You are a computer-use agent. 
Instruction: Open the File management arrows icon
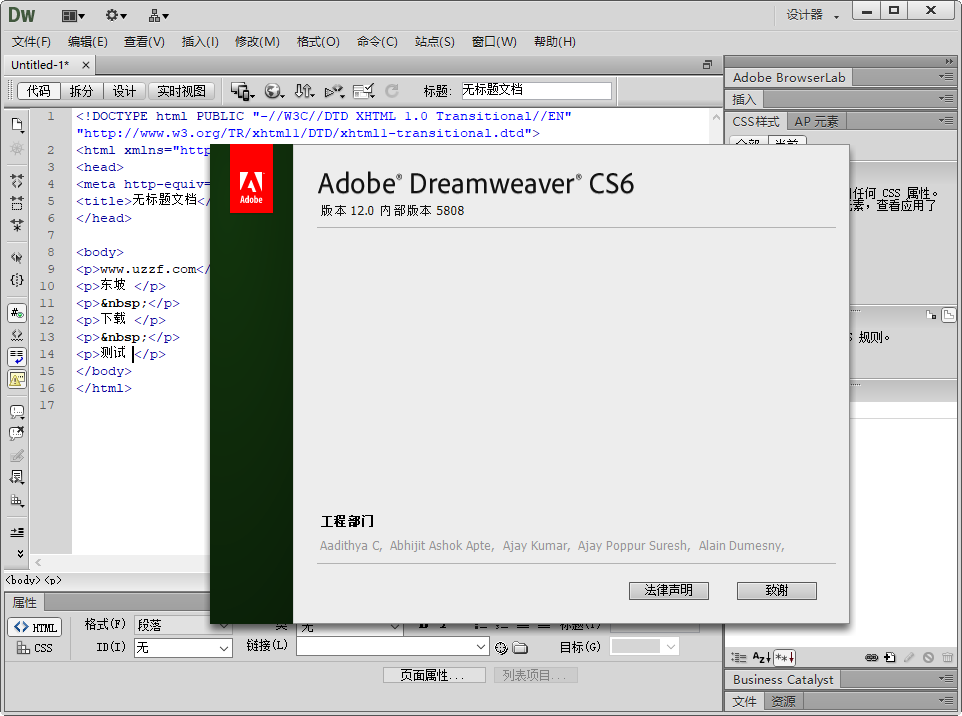(304, 91)
